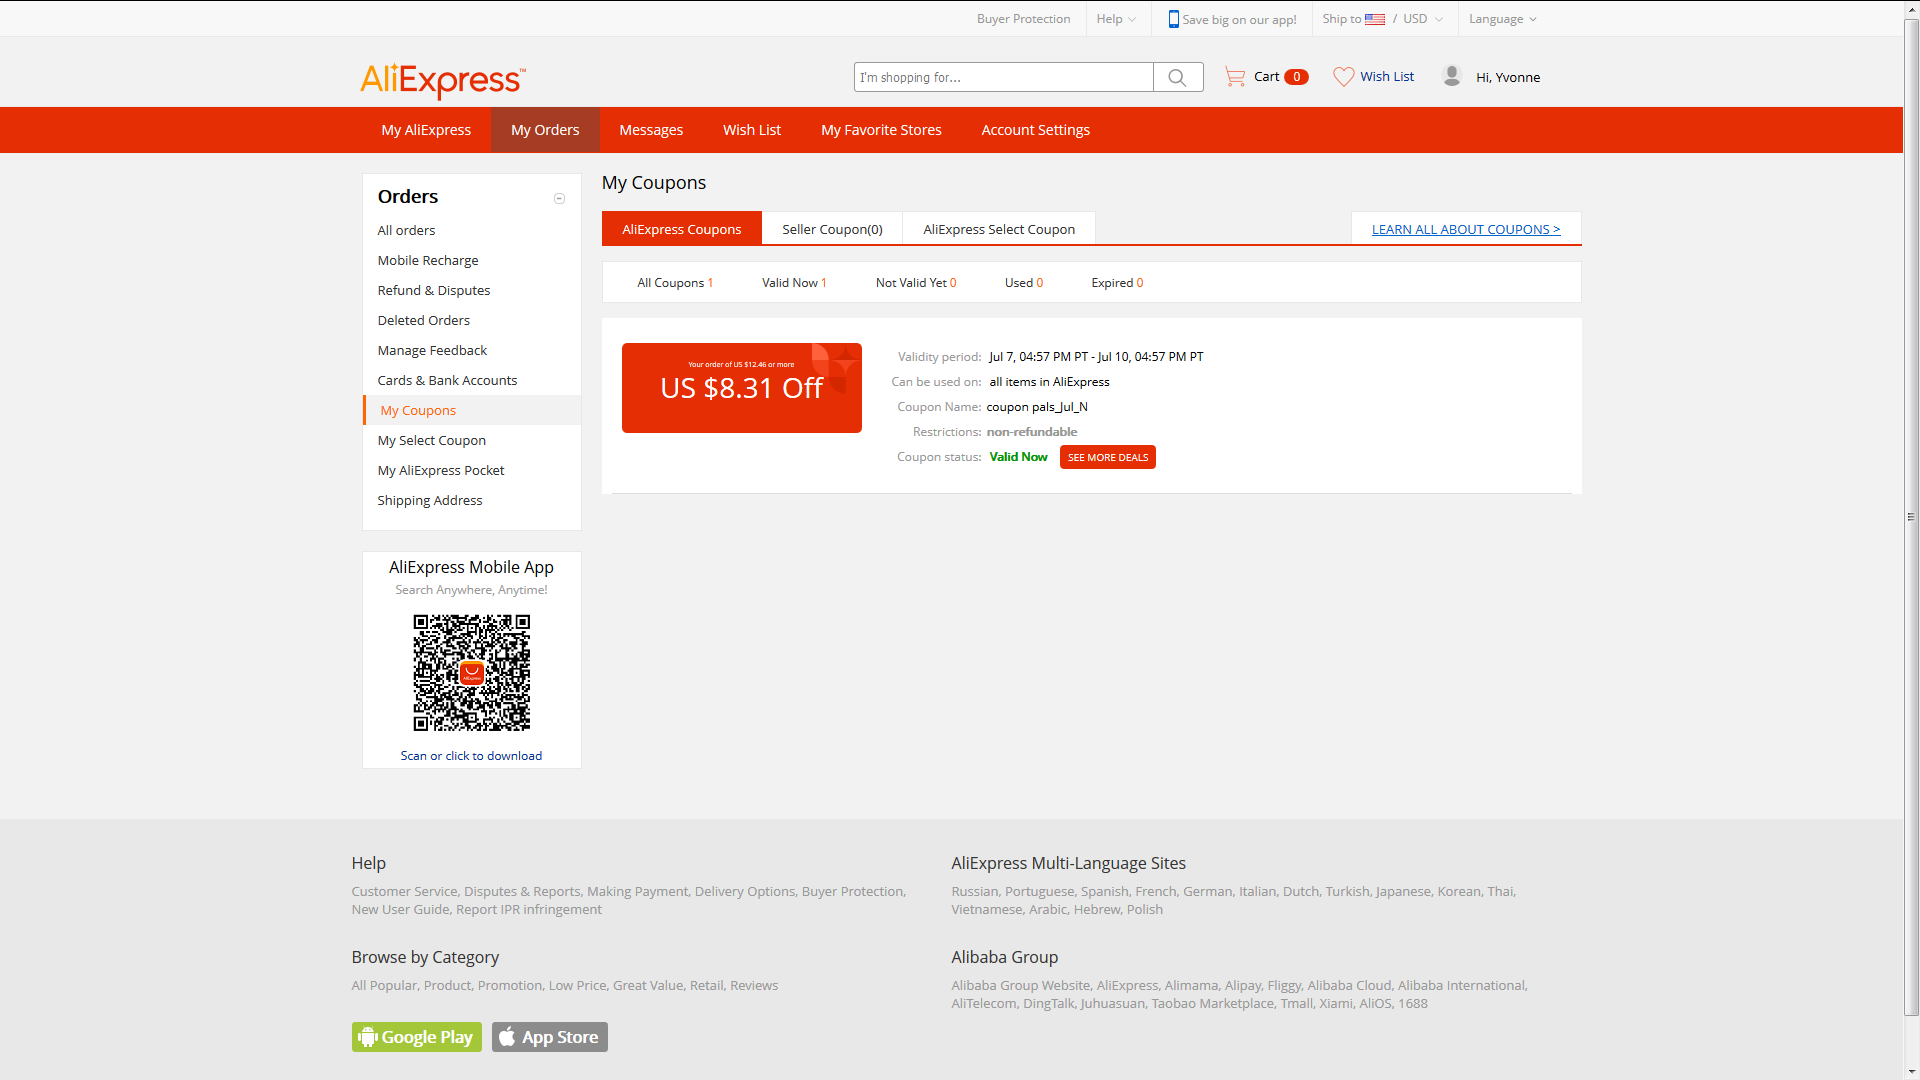The width and height of the screenshot is (1920, 1080).
Task: Click the mobile phone app icon
Action: click(x=1173, y=19)
